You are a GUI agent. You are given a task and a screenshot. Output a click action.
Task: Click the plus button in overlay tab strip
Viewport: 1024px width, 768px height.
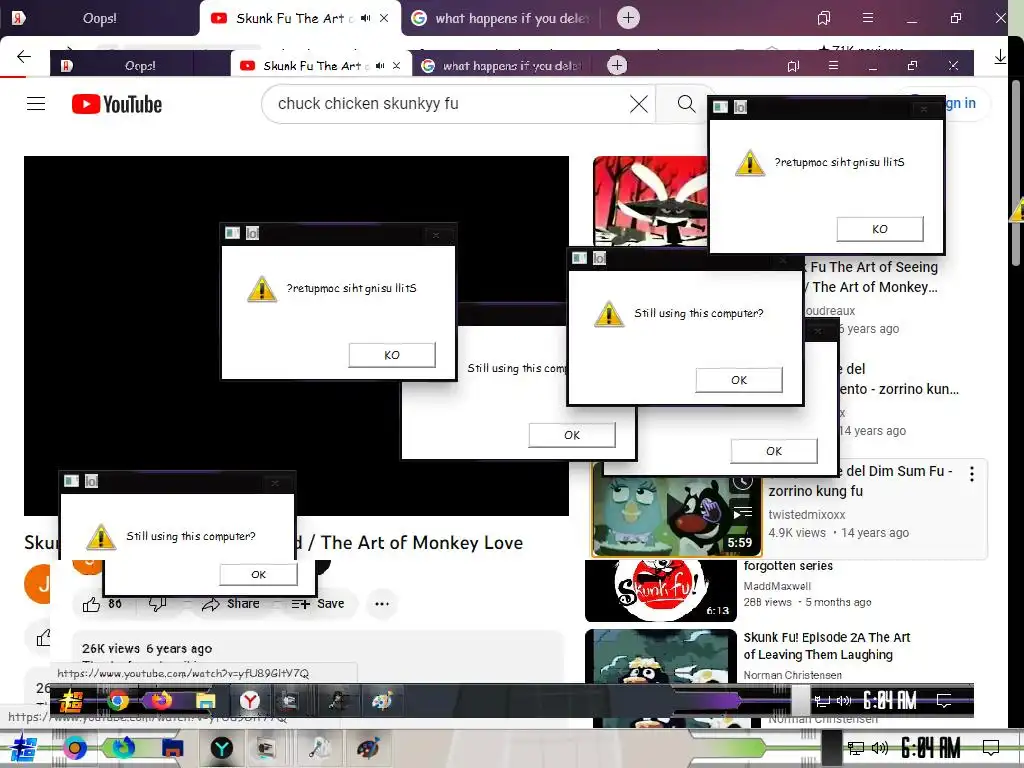(x=617, y=65)
